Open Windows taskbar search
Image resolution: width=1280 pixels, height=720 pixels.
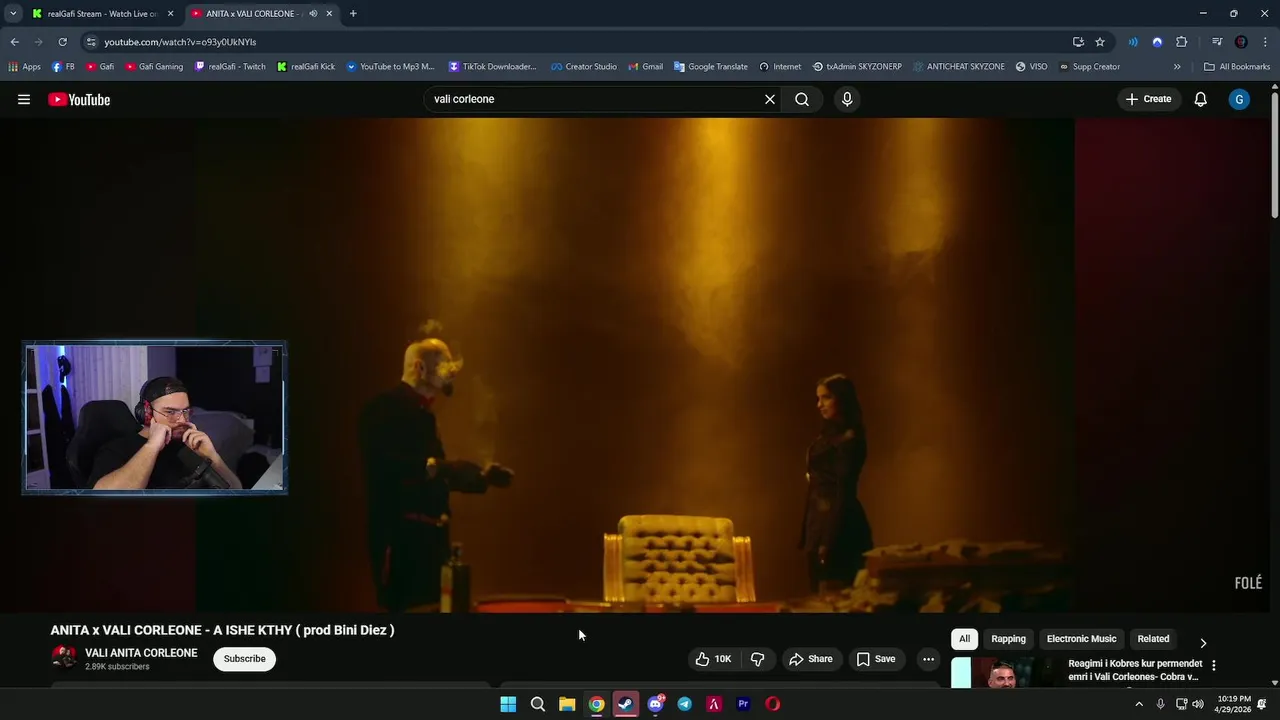(538, 704)
